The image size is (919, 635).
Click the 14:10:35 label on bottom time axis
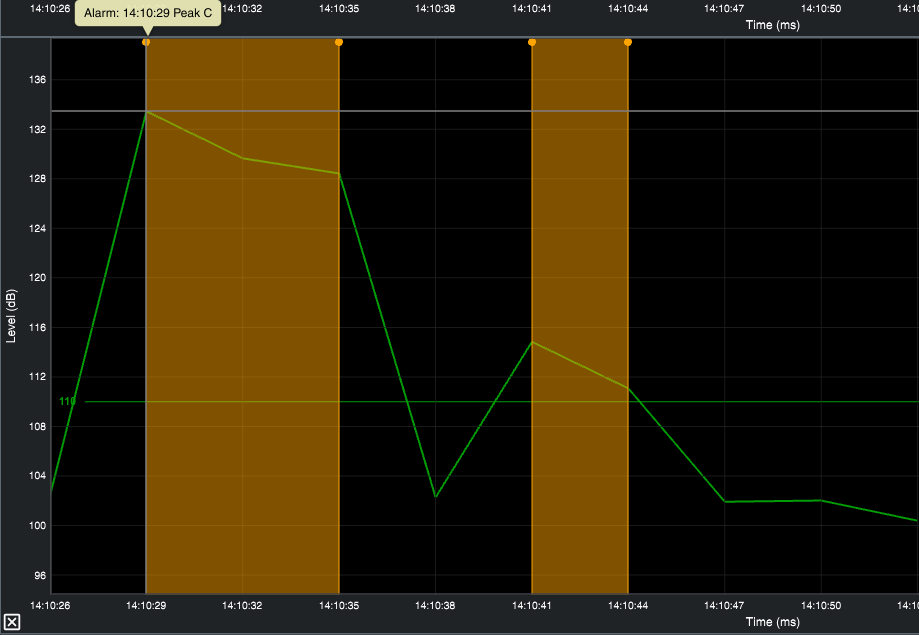coord(339,605)
